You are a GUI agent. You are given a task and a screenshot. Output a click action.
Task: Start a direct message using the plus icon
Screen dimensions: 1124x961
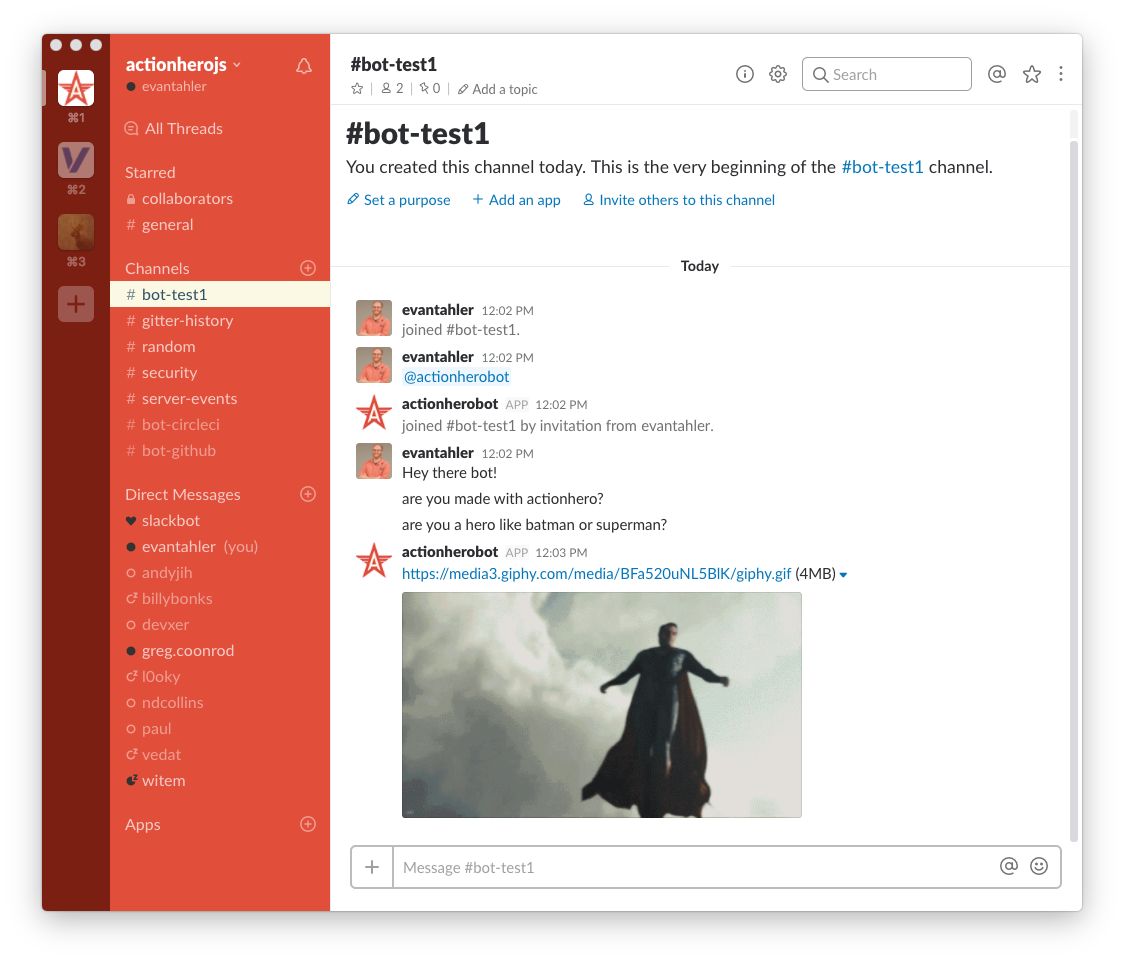(x=308, y=494)
